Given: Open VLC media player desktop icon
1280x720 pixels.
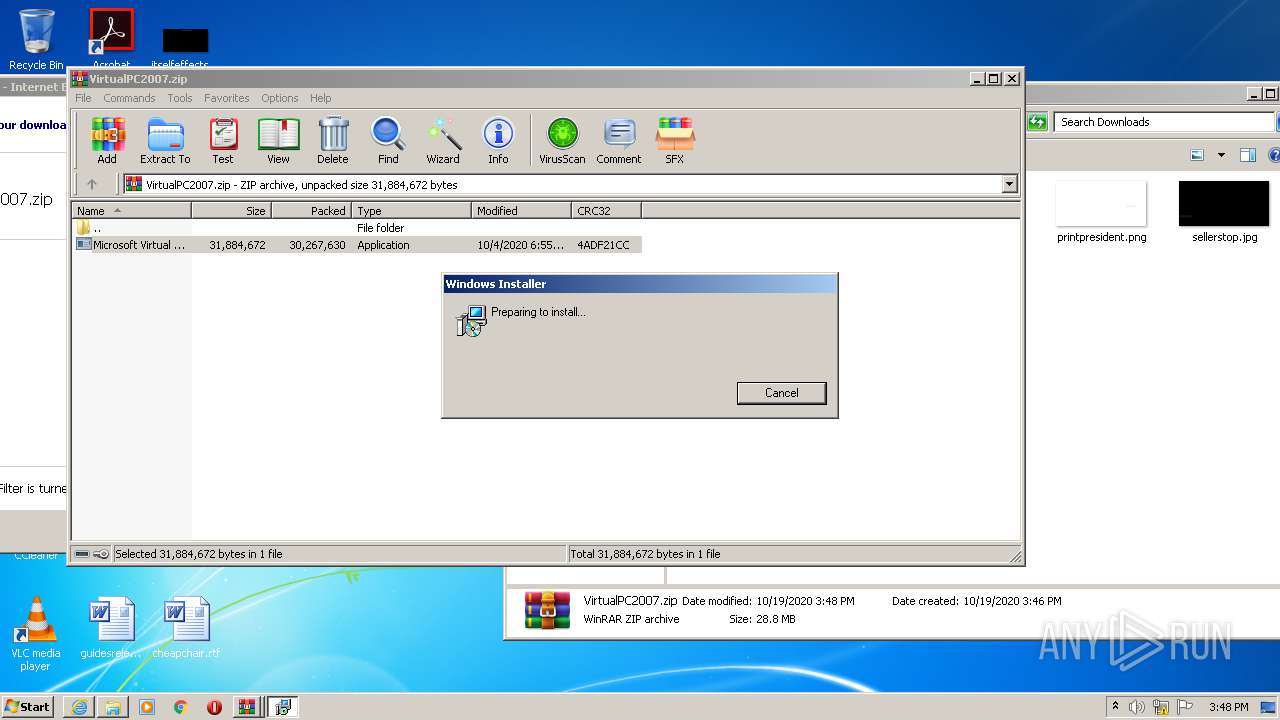Looking at the screenshot, I should 35,633.
